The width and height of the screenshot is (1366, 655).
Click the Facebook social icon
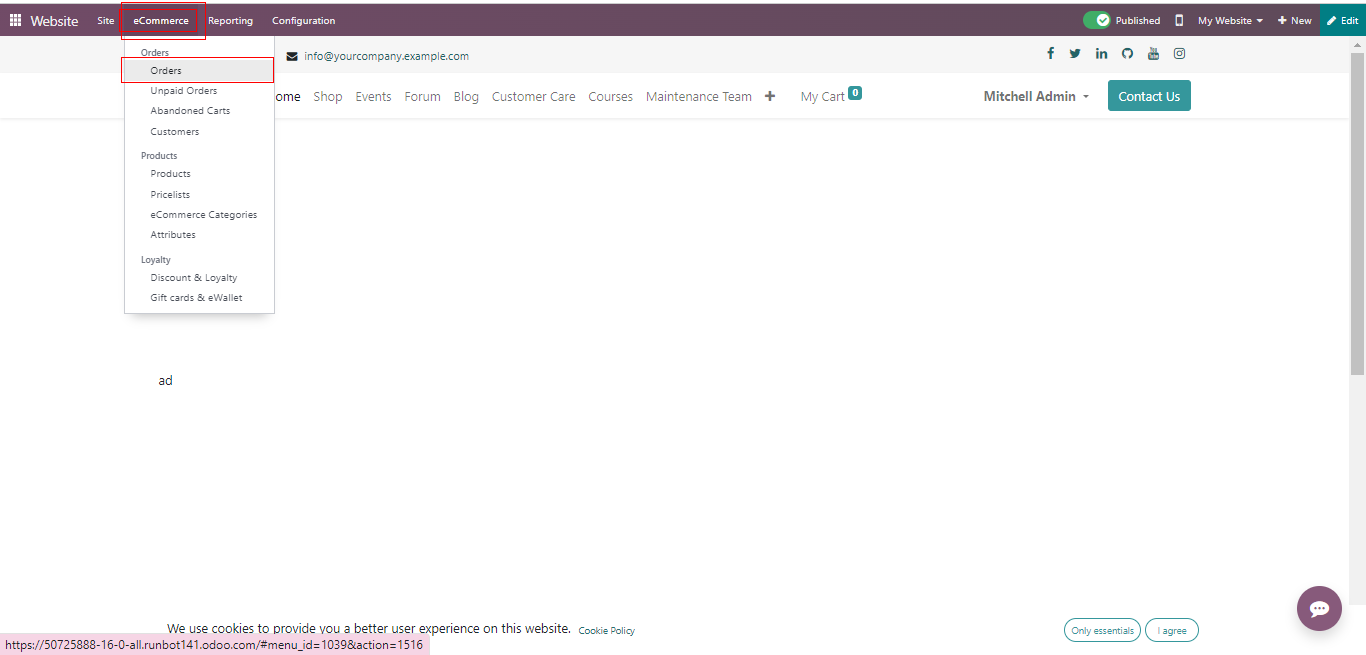click(x=1050, y=54)
